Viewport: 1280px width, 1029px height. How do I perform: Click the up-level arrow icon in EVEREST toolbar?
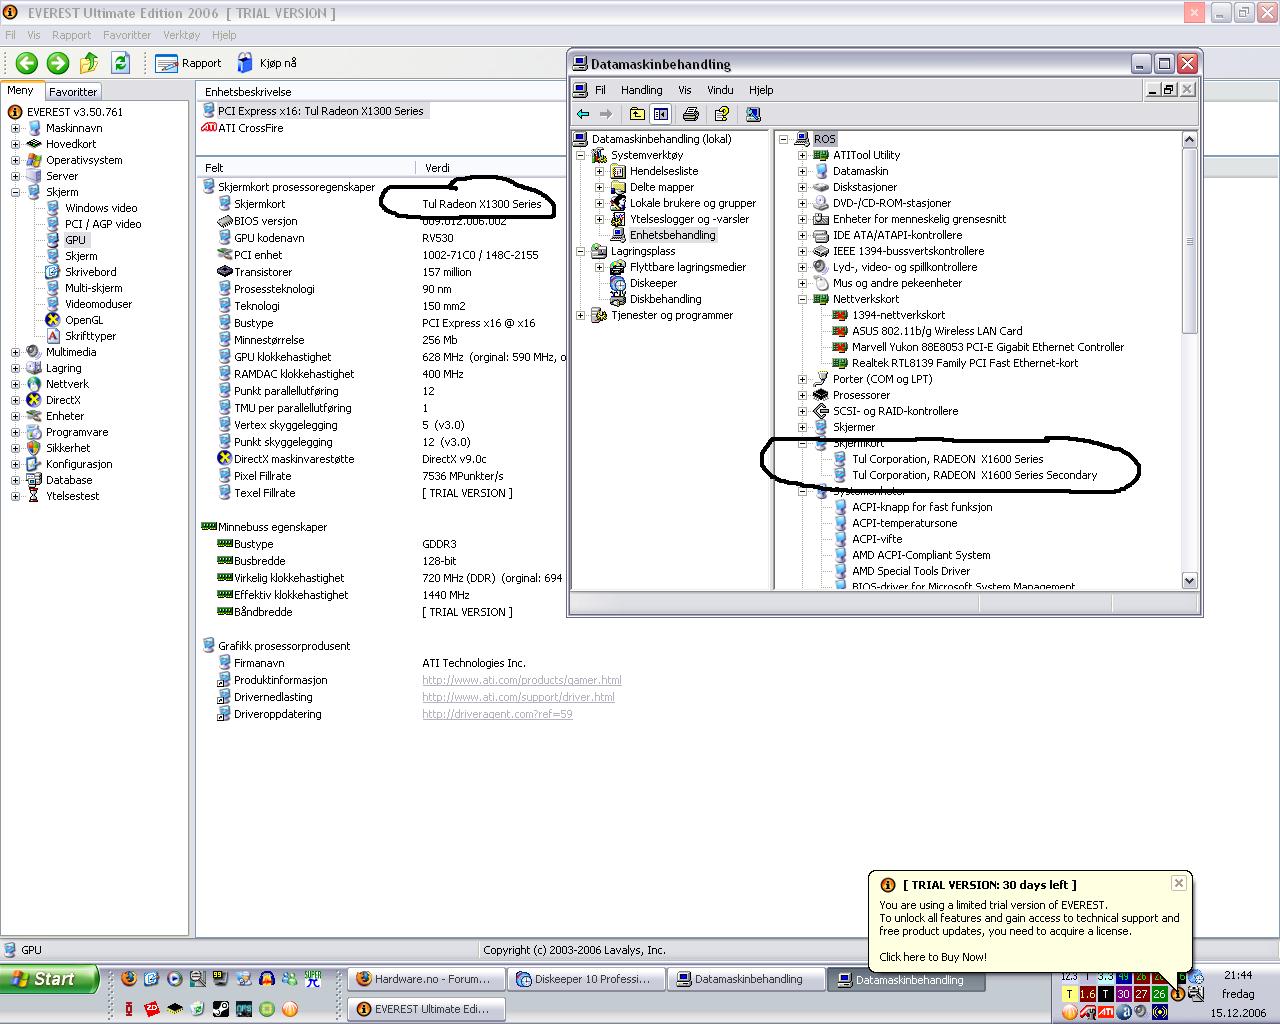click(x=89, y=63)
